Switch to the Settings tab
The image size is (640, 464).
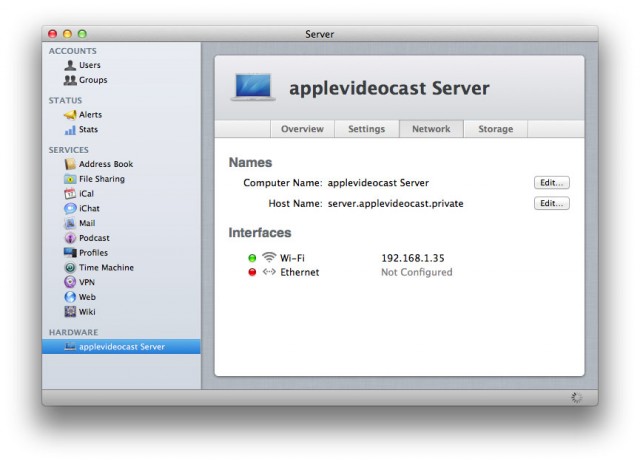click(367, 129)
